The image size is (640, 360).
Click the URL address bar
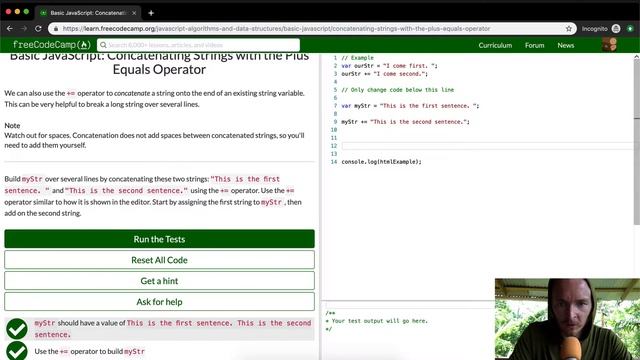pyautogui.click(x=312, y=29)
